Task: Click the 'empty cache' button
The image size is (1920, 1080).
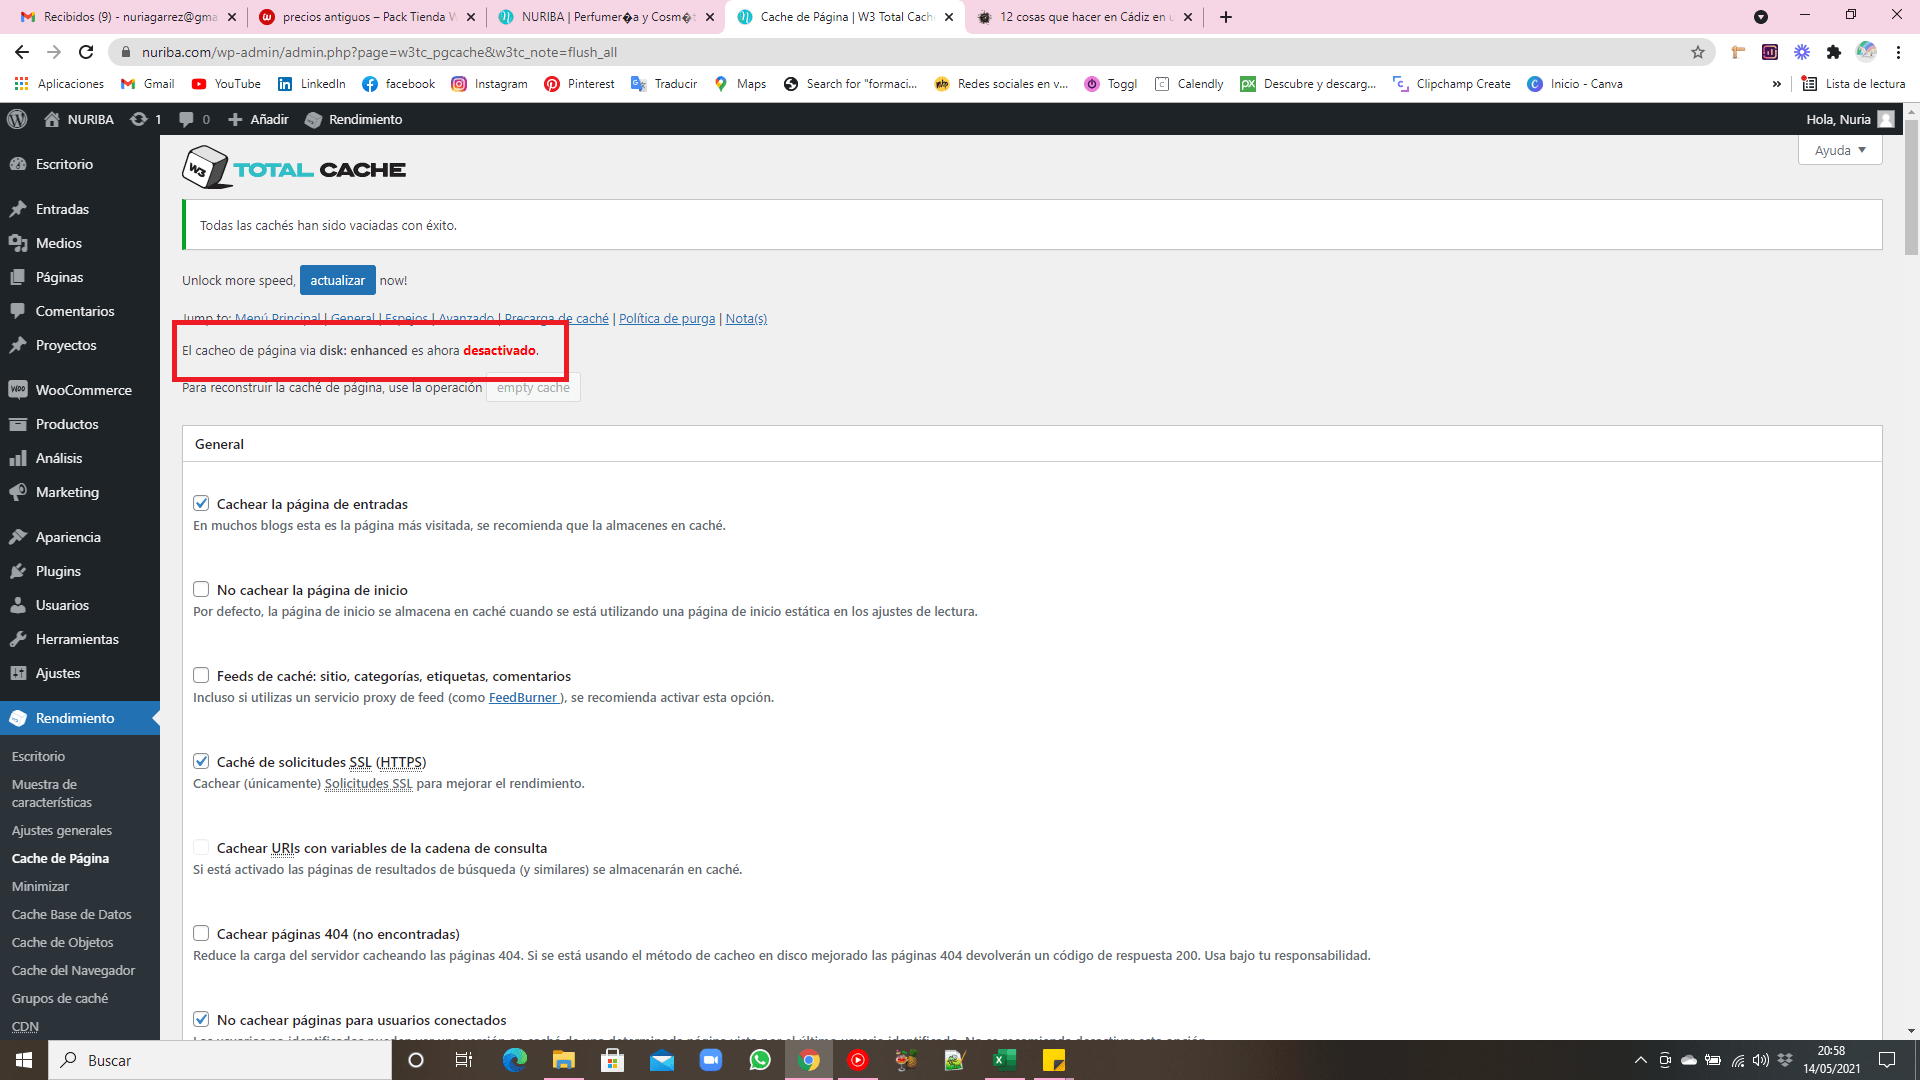Action: 533,388
